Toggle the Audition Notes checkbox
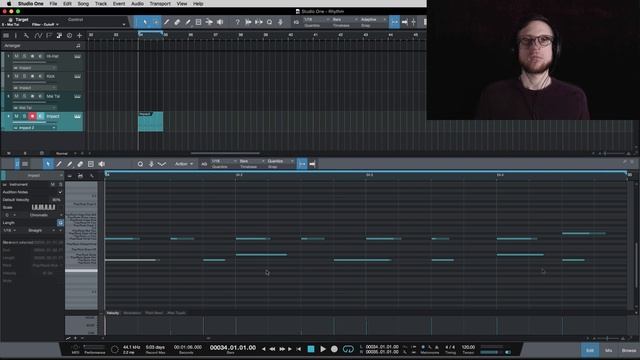640x360 pixels. click(60, 192)
